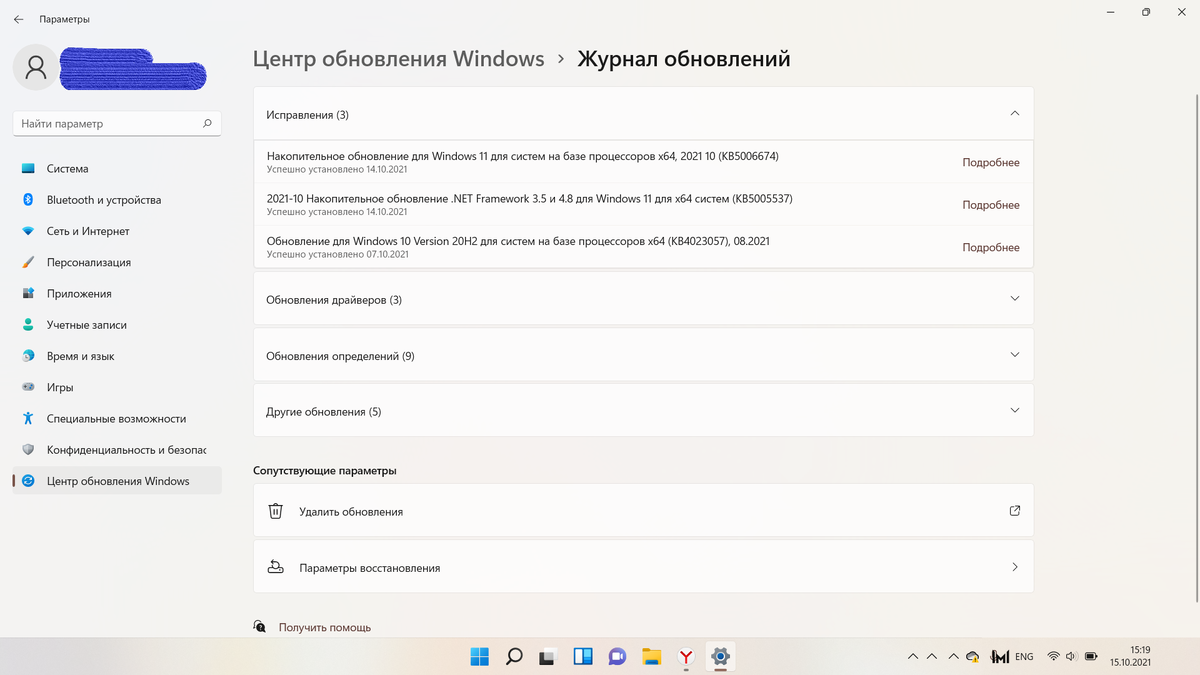Open Параметры восстановления
Image resolution: width=1200 pixels, height=675 pixels.
click(643, 567)
